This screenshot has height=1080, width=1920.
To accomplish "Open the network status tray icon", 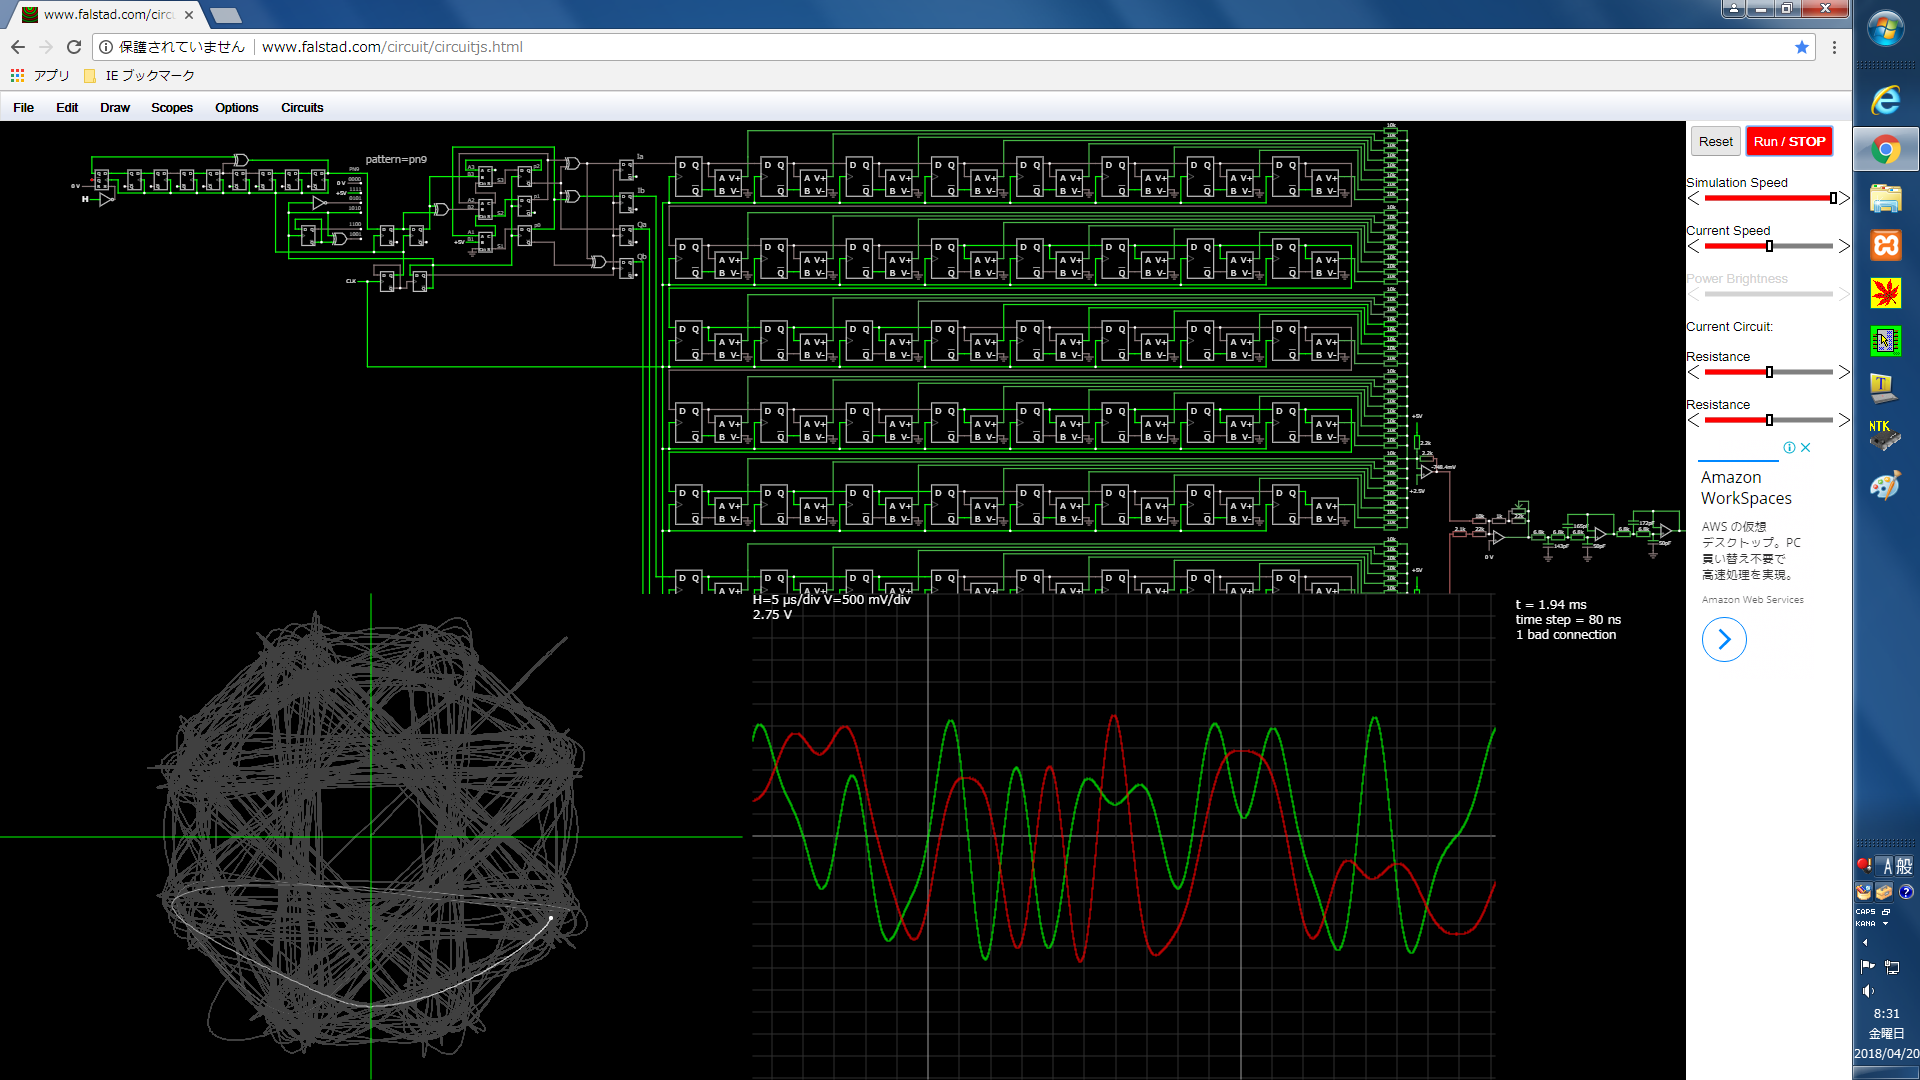I will pos(1892,967).
